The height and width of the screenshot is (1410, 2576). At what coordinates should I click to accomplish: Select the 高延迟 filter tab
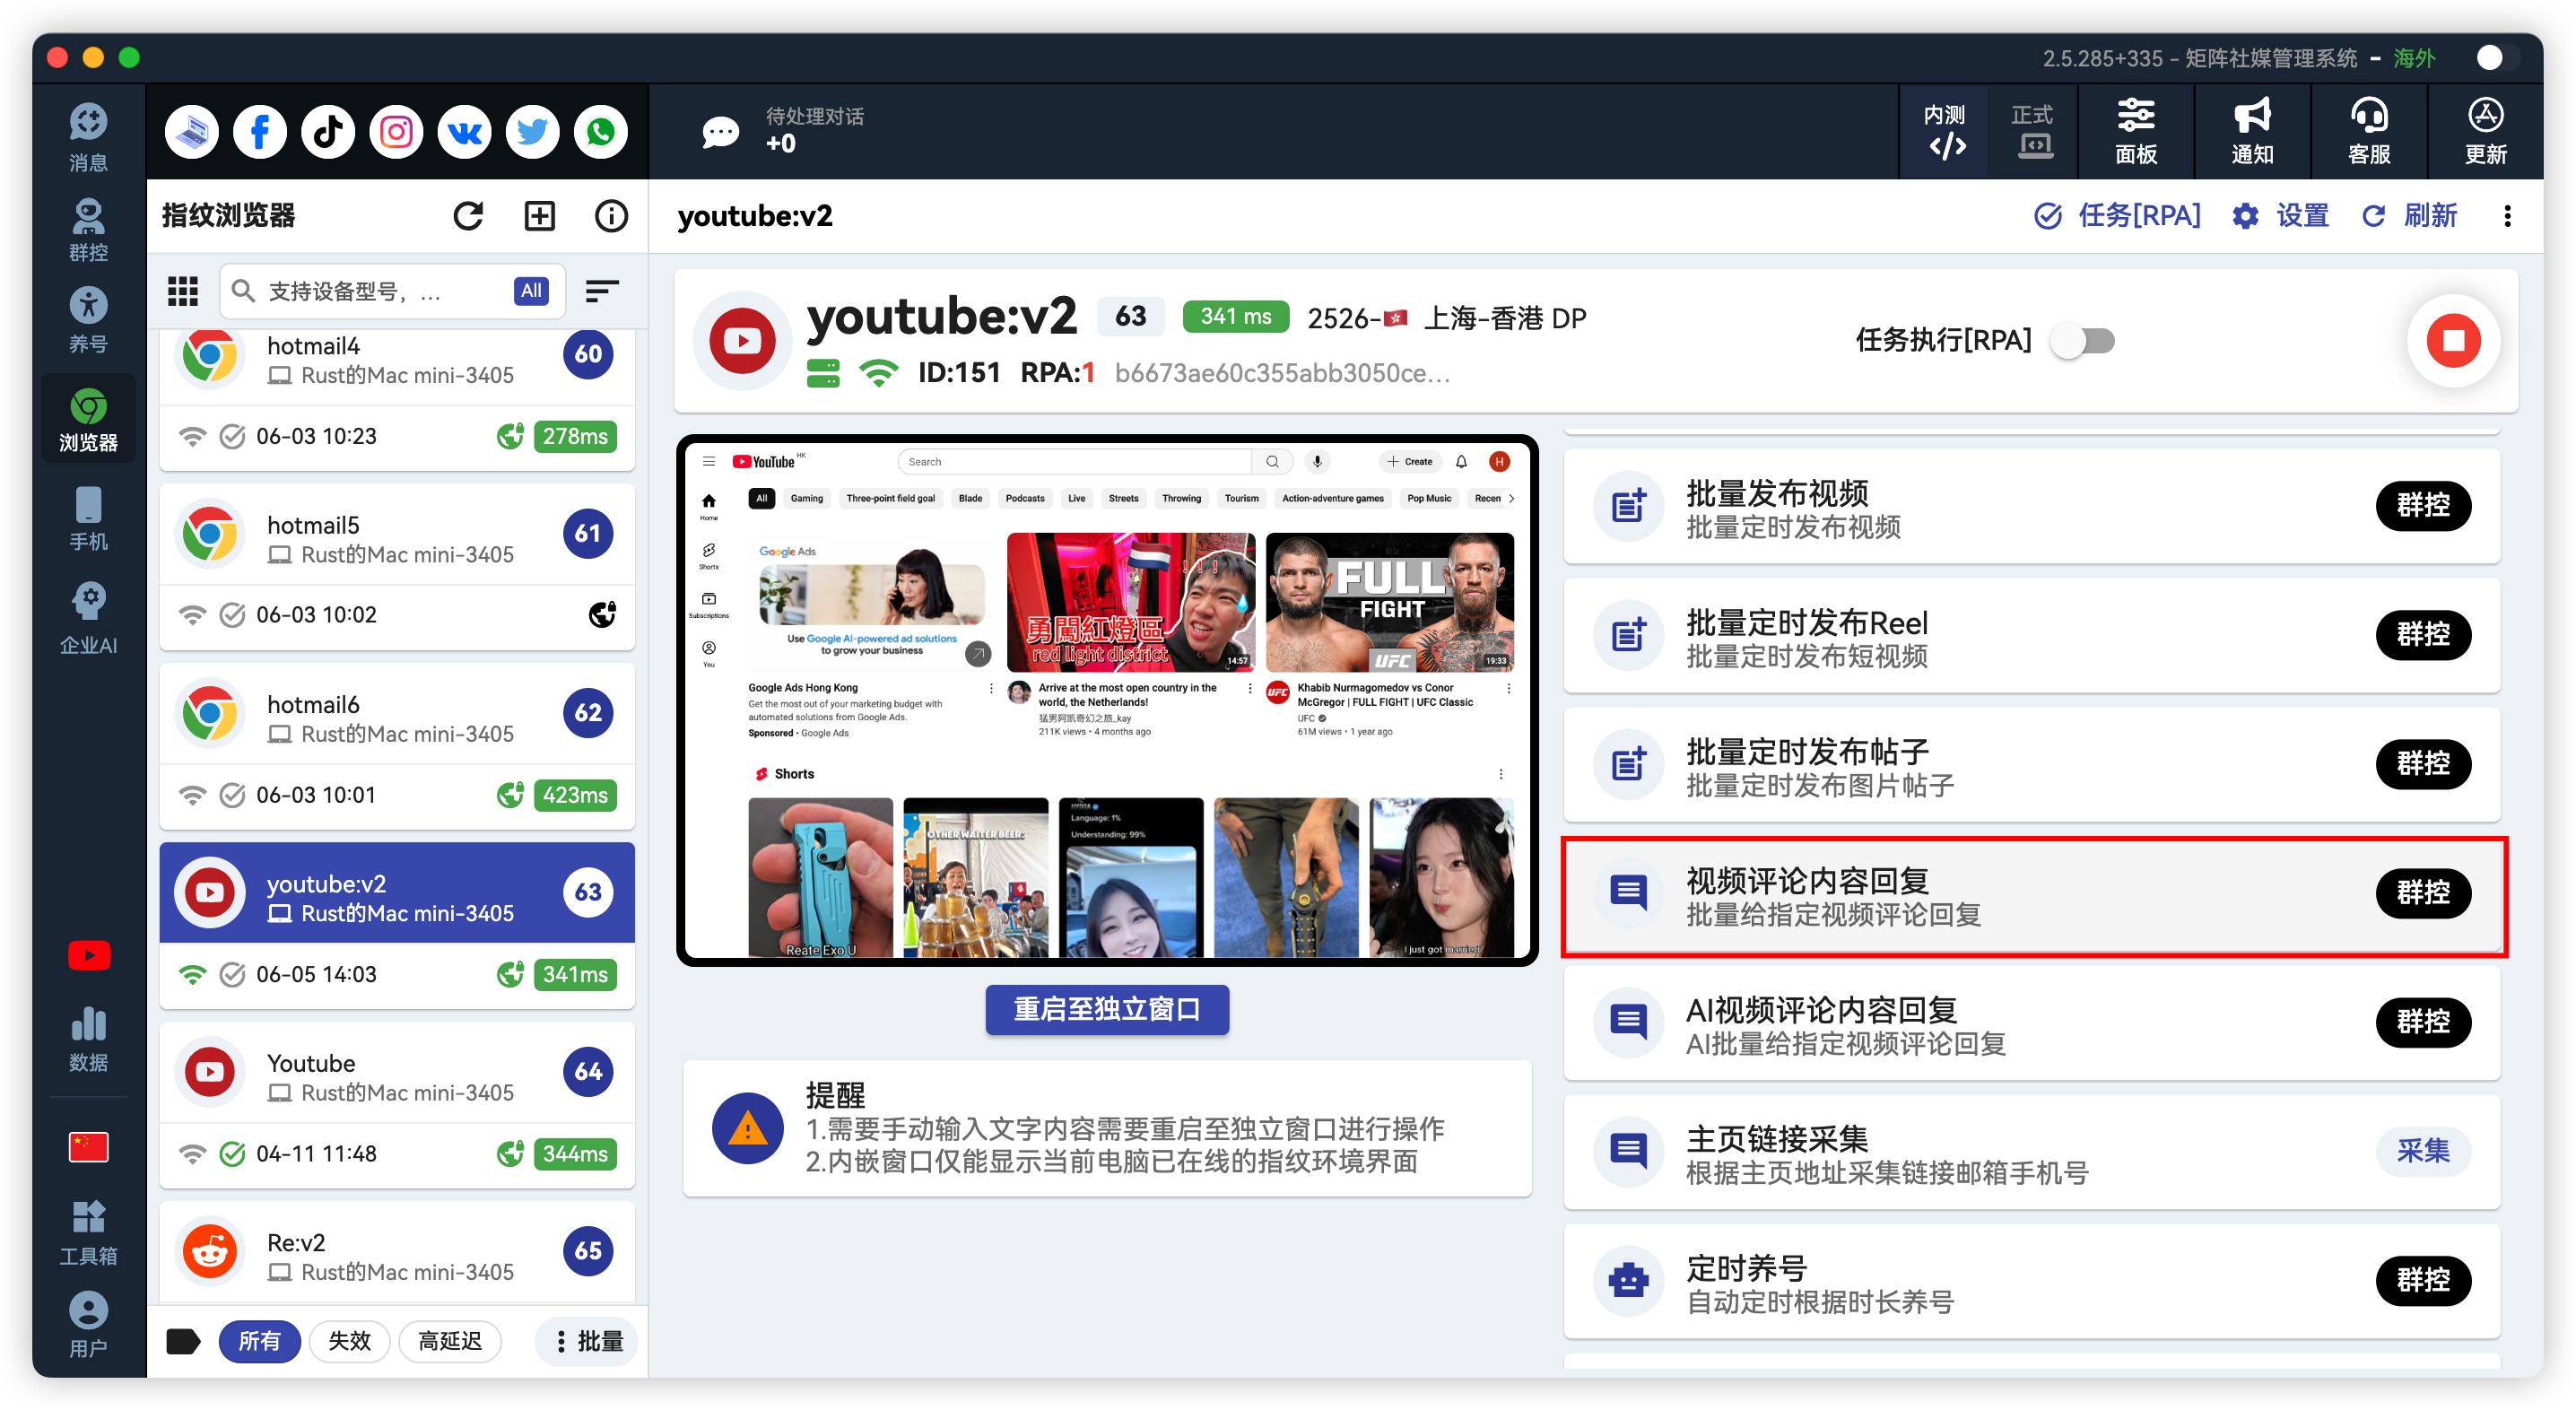pyautogui.click(x=450, y=1340)
